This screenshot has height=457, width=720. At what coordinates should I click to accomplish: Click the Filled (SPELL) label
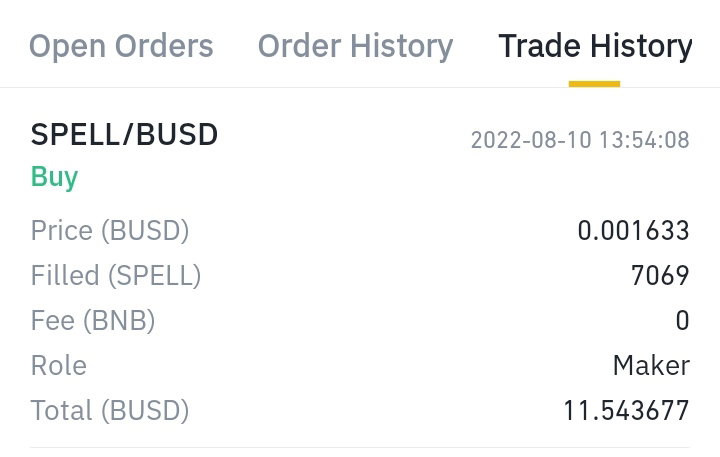pos(116,275)
